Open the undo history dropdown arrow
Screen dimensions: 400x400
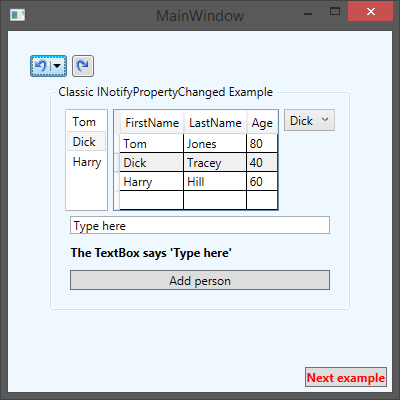pos(57,66)
